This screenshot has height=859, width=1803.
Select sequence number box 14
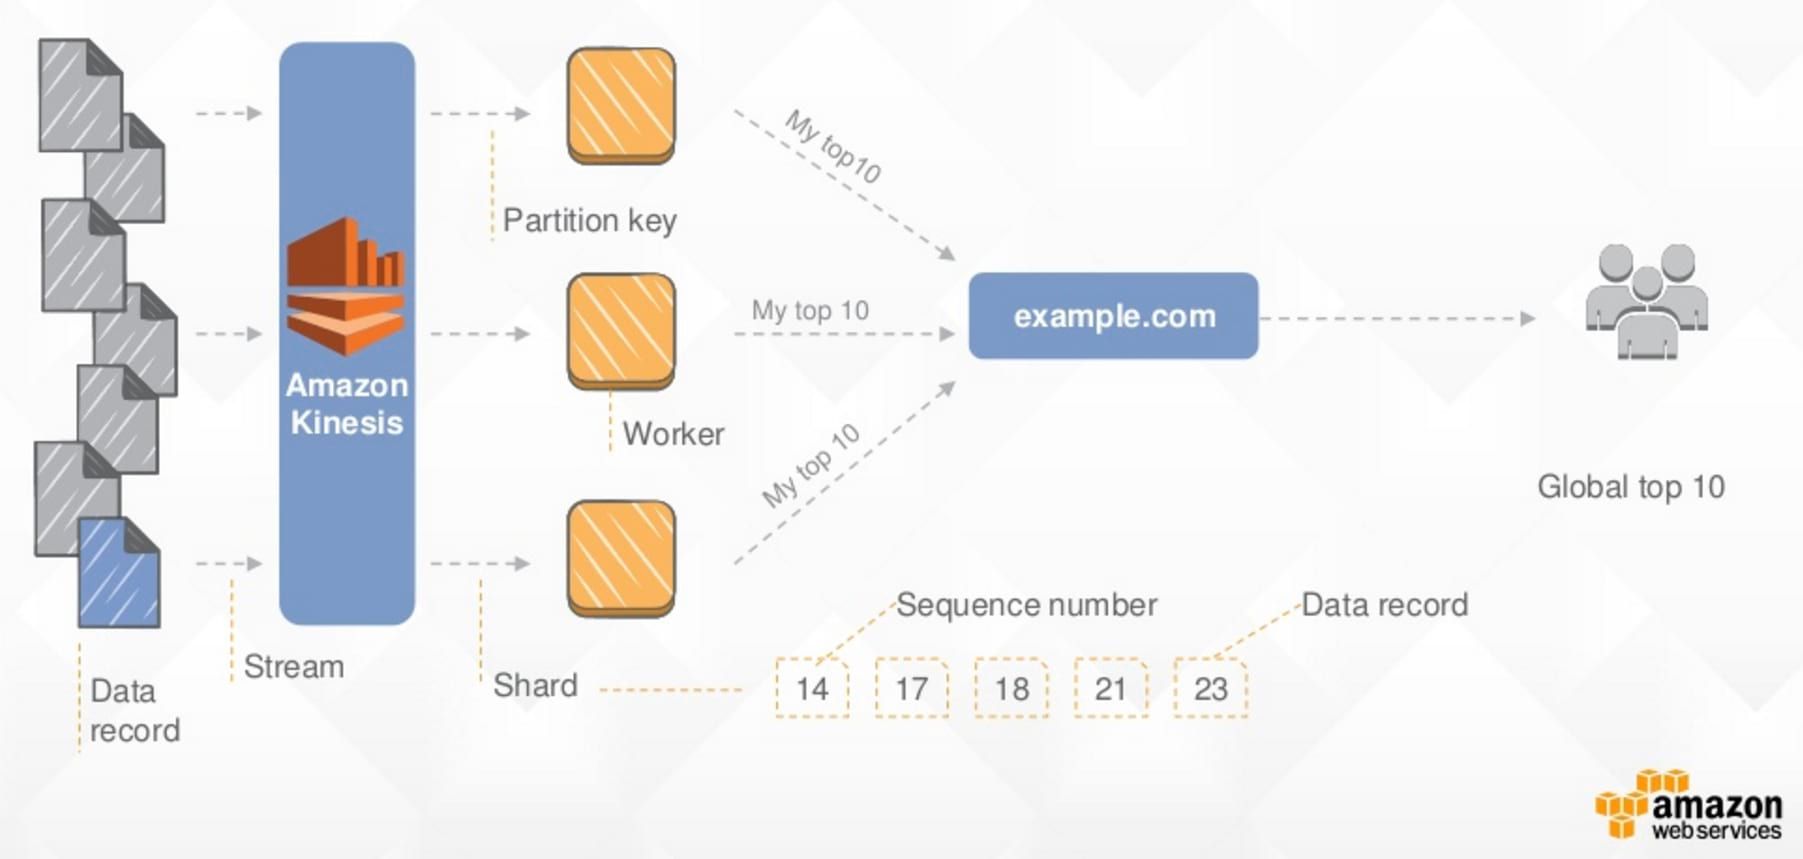pyautogui.click(x=812, y=688)
